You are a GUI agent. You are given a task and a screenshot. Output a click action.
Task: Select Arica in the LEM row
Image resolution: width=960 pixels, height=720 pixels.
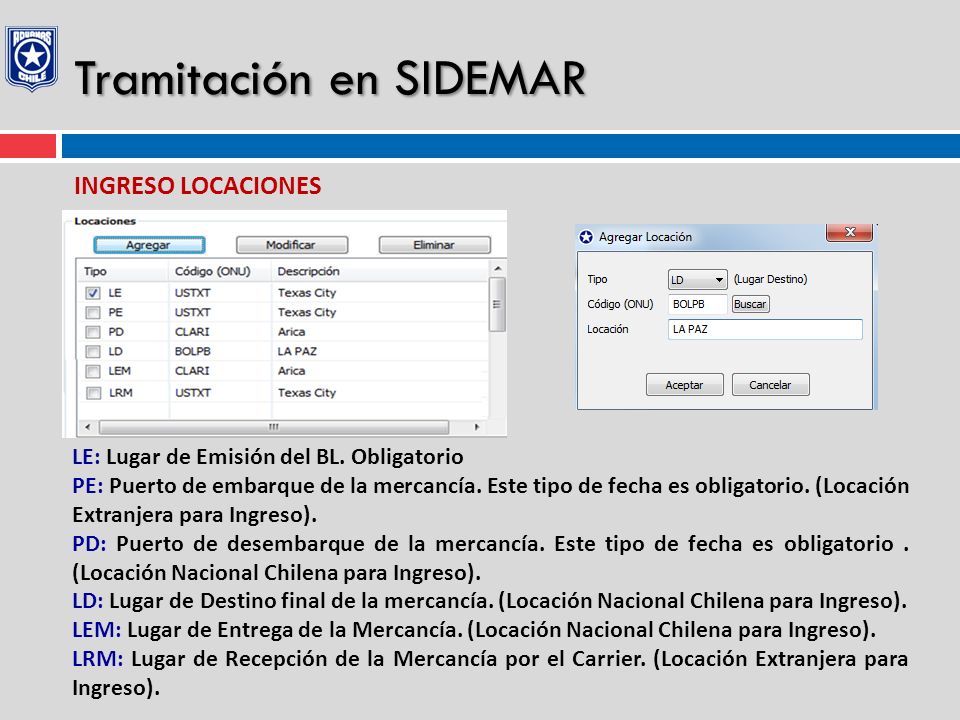coord(291,371)
